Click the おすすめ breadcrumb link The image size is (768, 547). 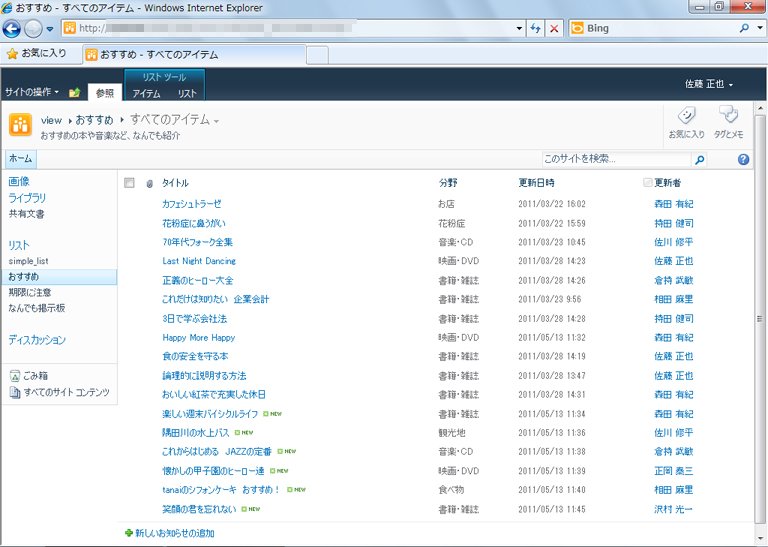pyautogui.click(x=94, y=120)
